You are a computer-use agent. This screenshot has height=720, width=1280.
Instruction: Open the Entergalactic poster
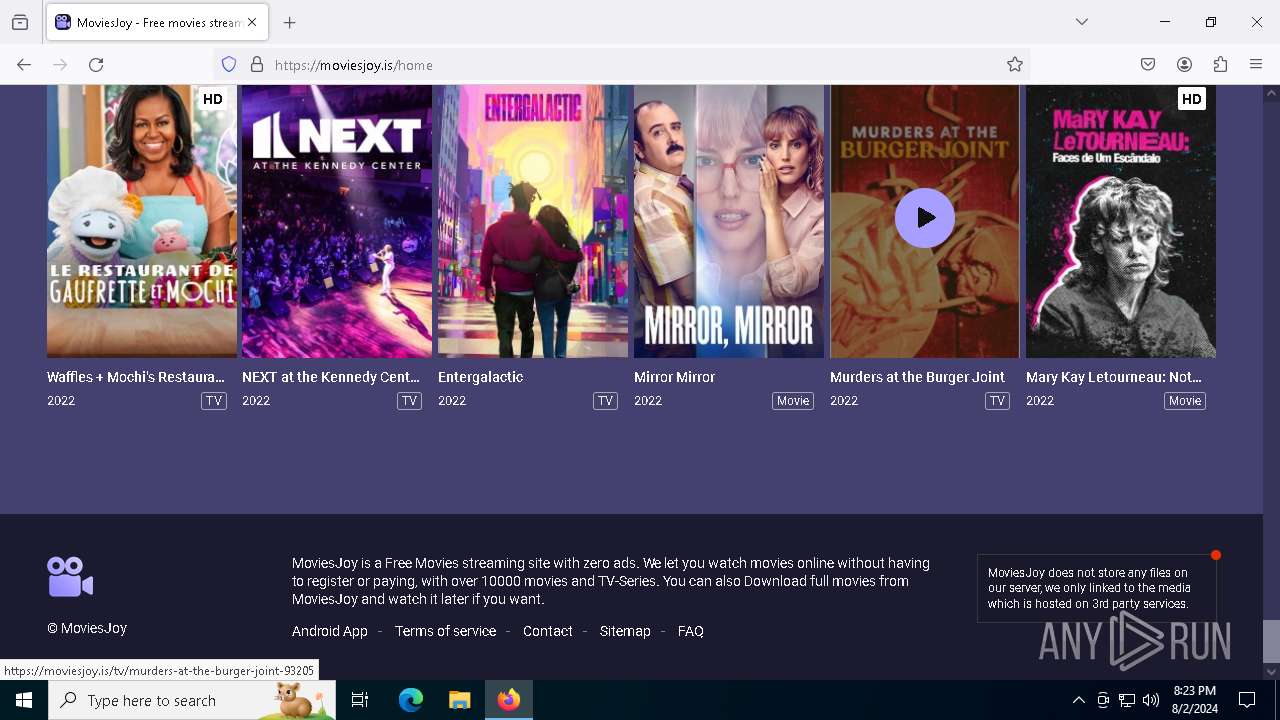(x=533, y=221)
